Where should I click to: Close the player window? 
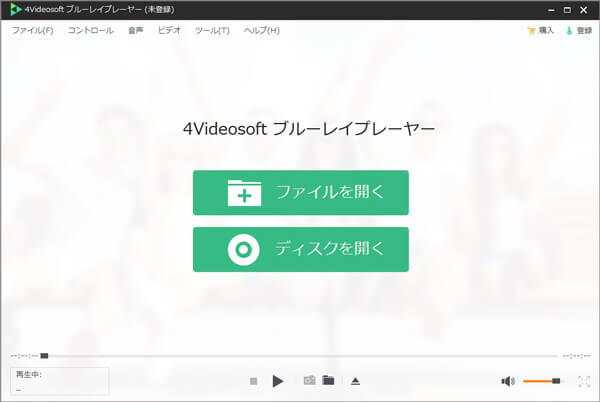584,10
